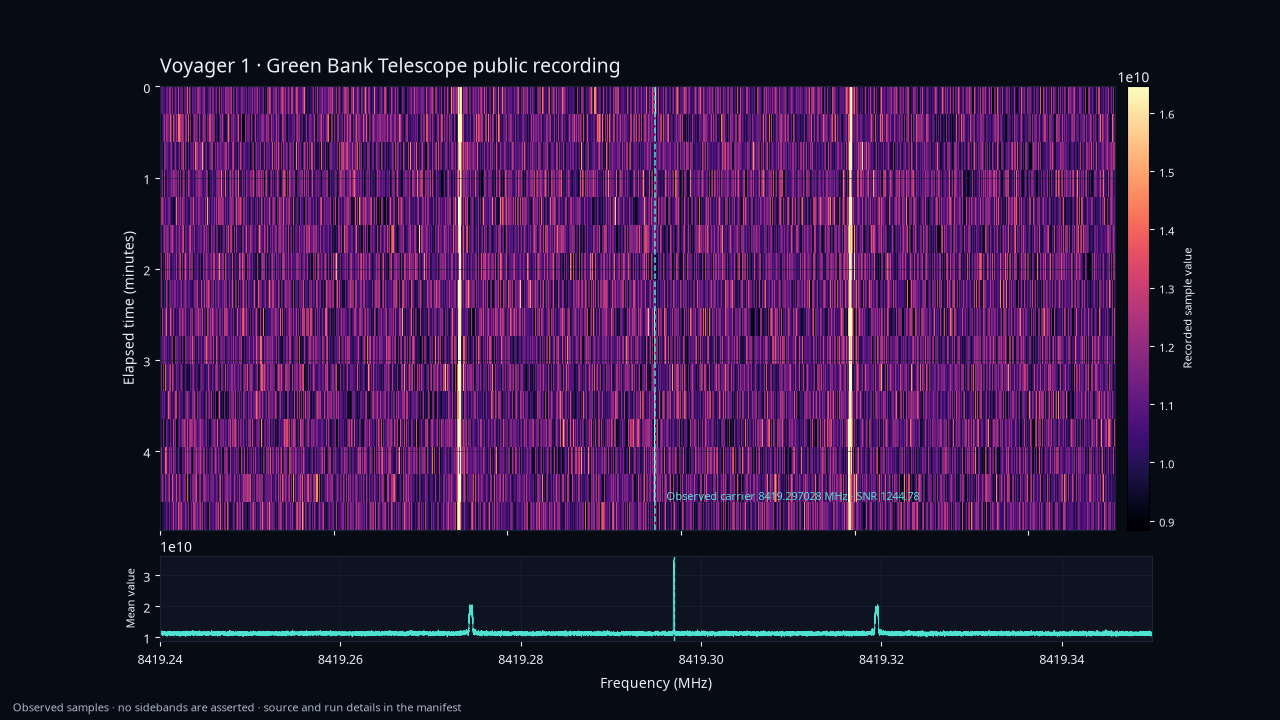Click the 3 tick on the mean value axis
1280x720 pixels.
point(146,576)
